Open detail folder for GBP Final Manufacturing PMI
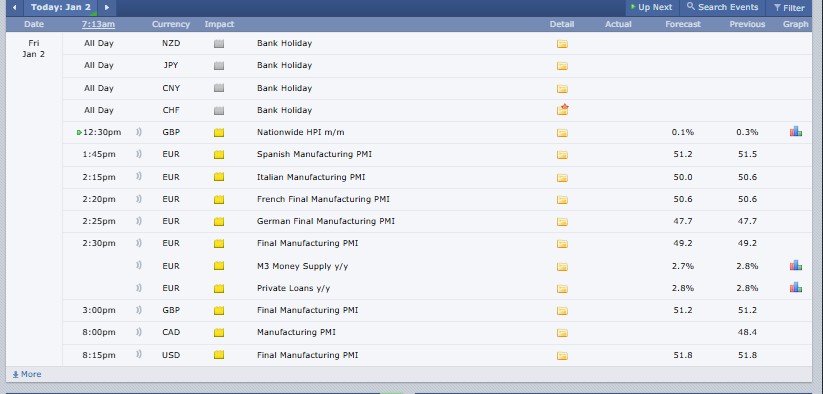The height and width of the screenshot is (394, 823). pos(562,311)
